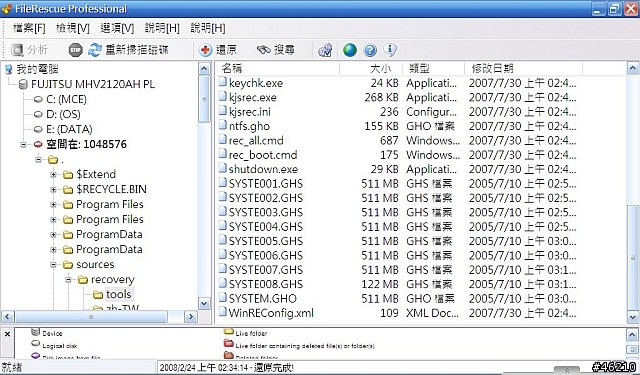This screenshot has width=640, height=375.
Task: Click legend panel scroll up arrow
Action: pos(632,335)
